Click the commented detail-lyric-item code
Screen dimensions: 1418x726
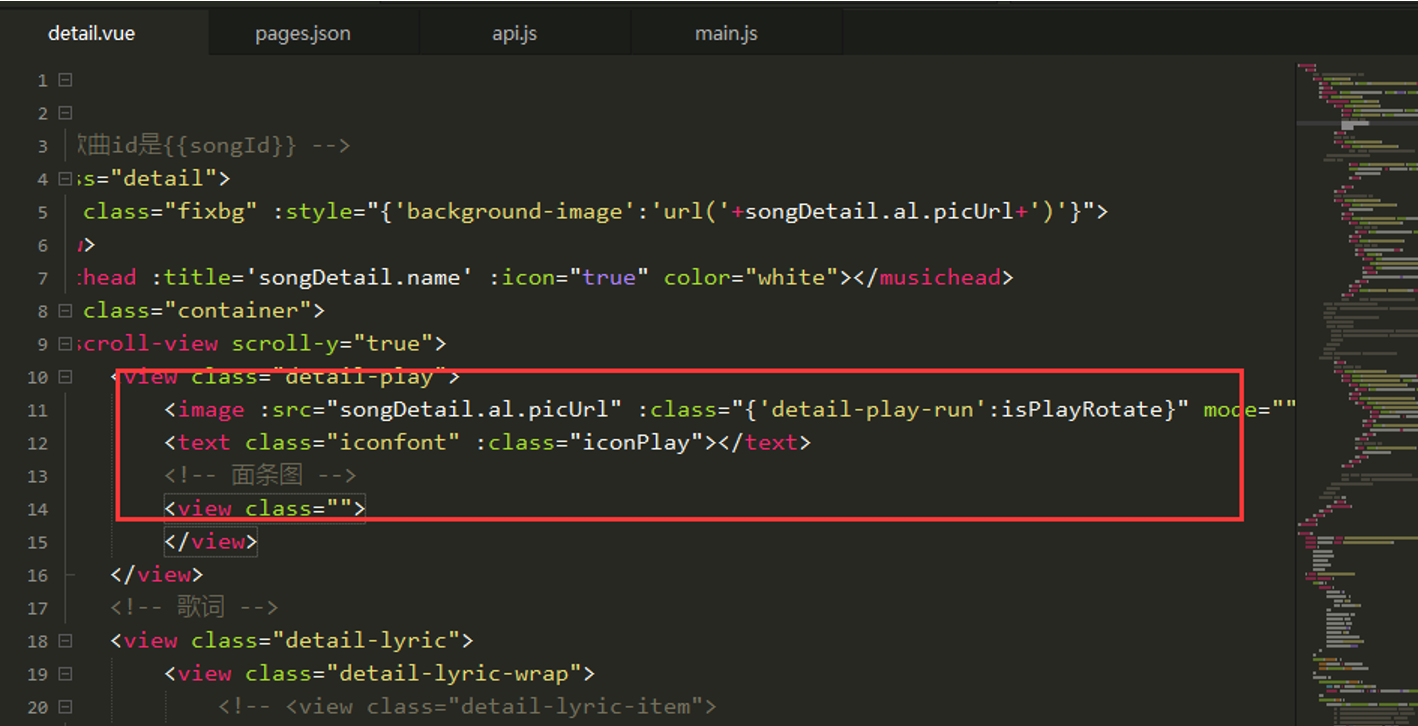[x=467, y=707]
